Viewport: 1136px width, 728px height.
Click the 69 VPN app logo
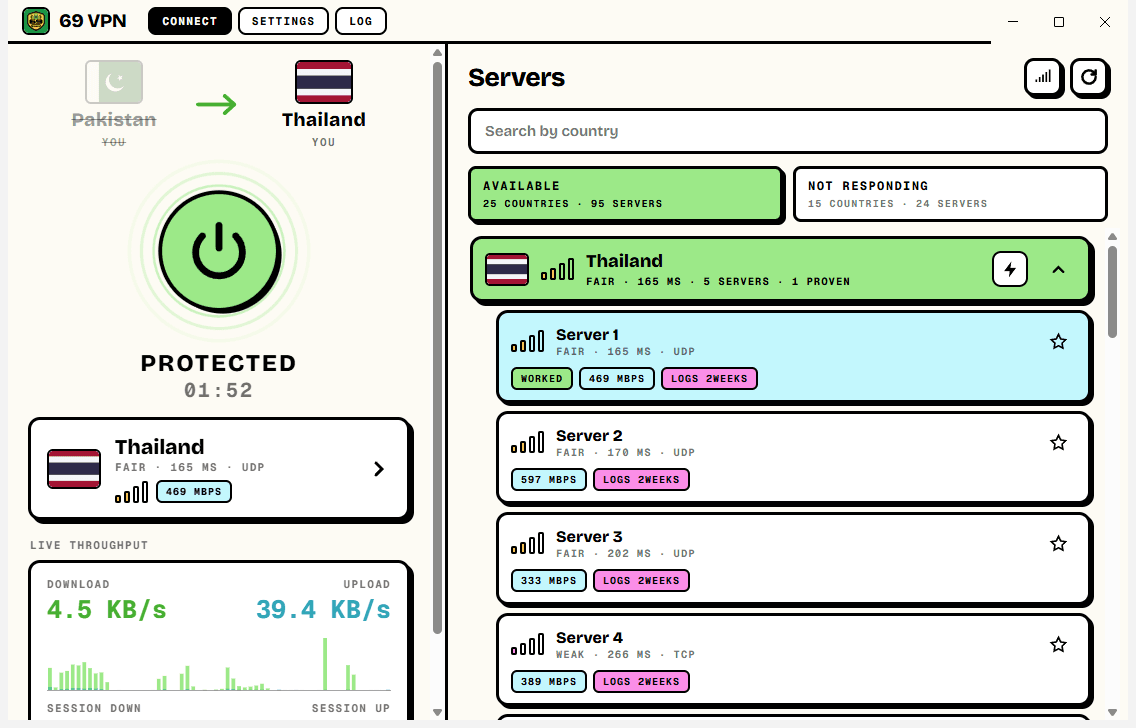(36, 21)
